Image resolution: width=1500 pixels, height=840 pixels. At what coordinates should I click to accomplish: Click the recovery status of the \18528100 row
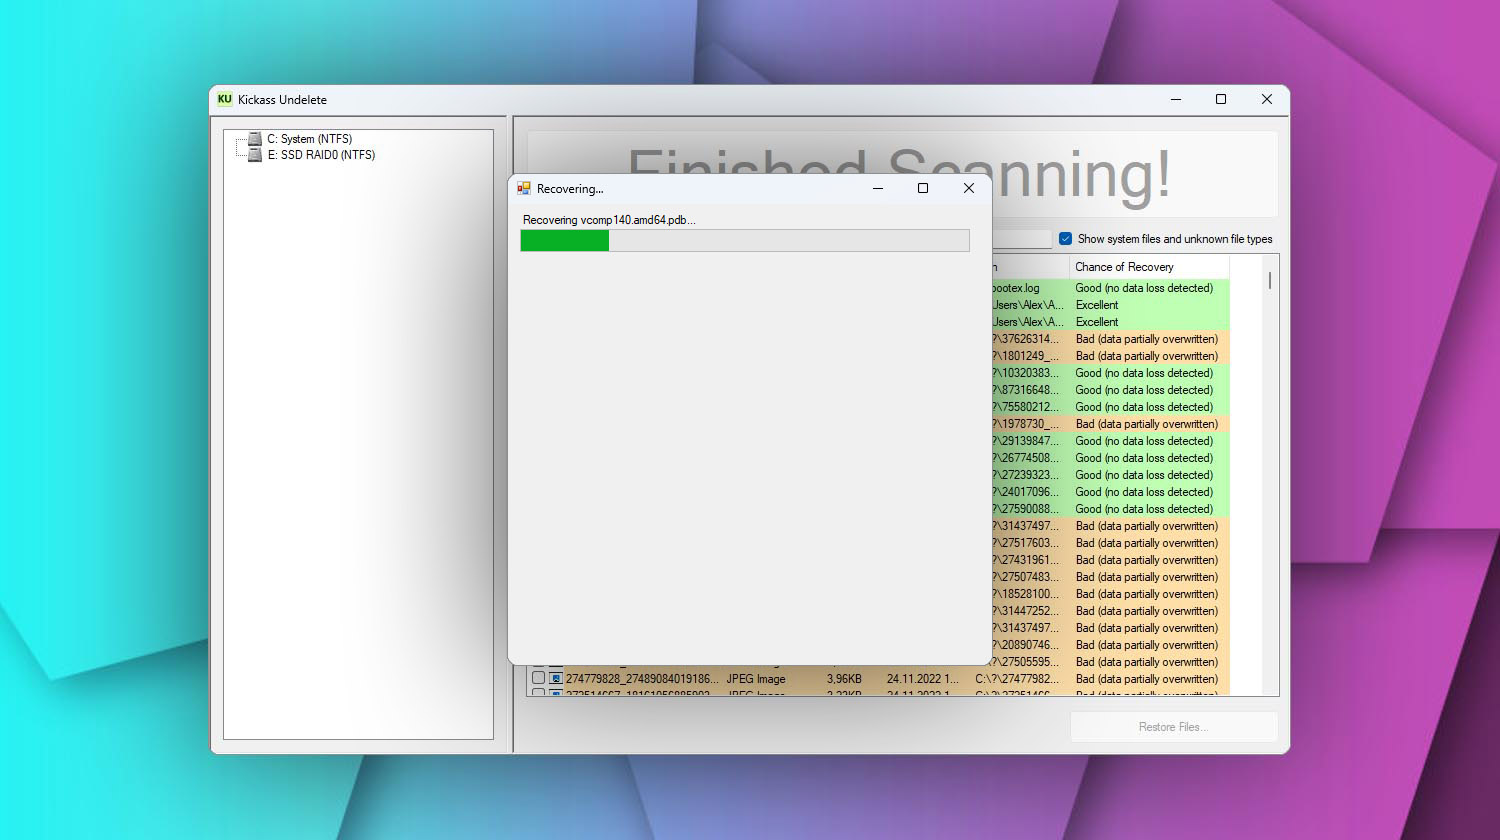(1147, 594)
